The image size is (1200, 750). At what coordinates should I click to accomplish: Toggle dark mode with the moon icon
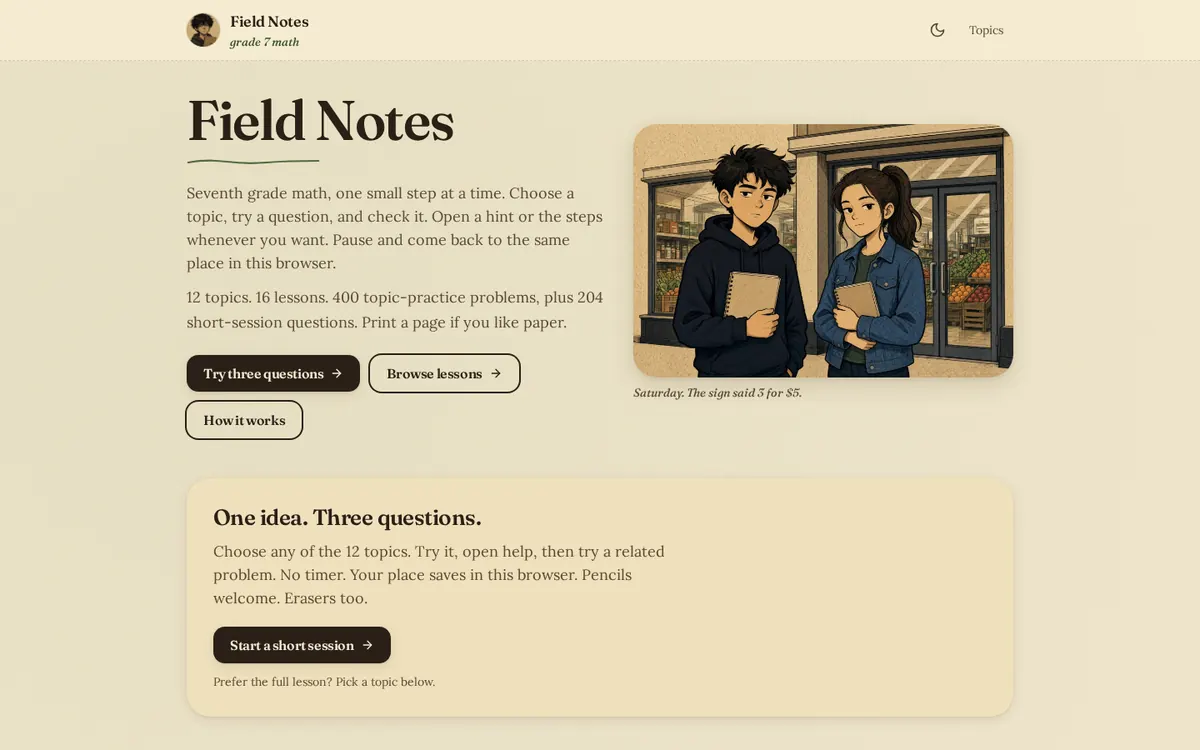[937, 30]
